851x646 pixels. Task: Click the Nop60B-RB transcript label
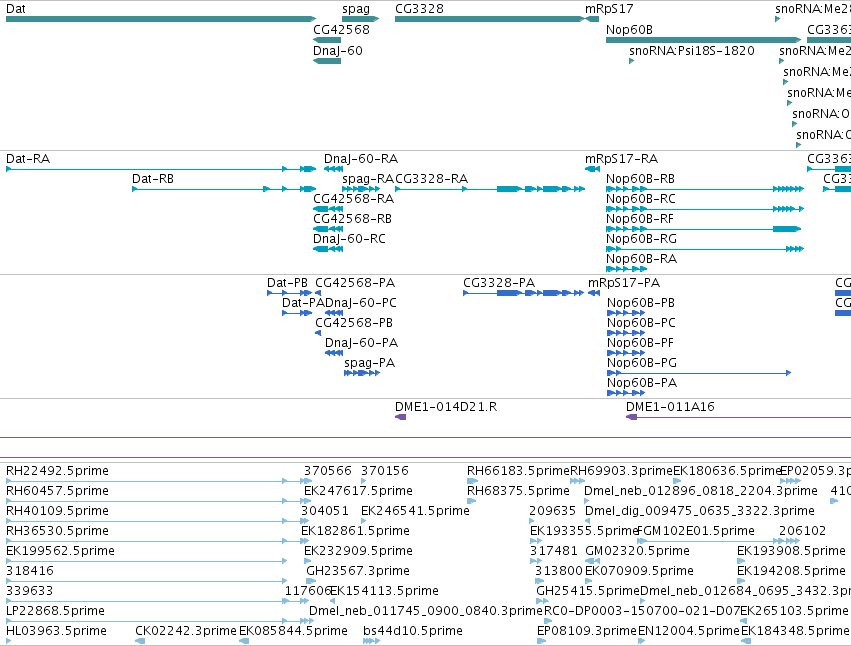640,179
